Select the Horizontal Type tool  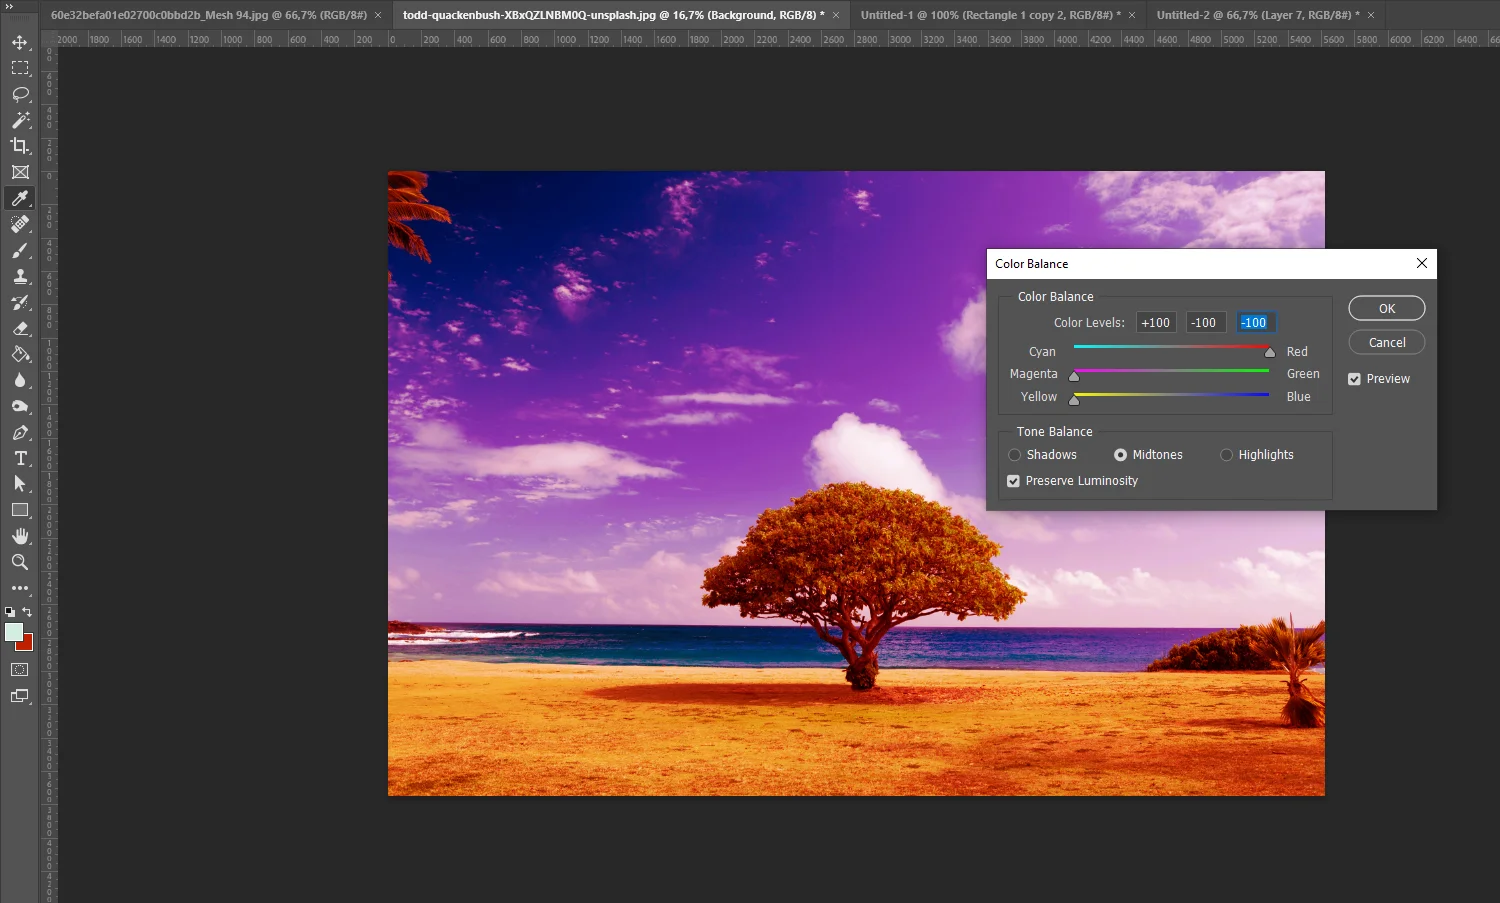click(20, 458)
